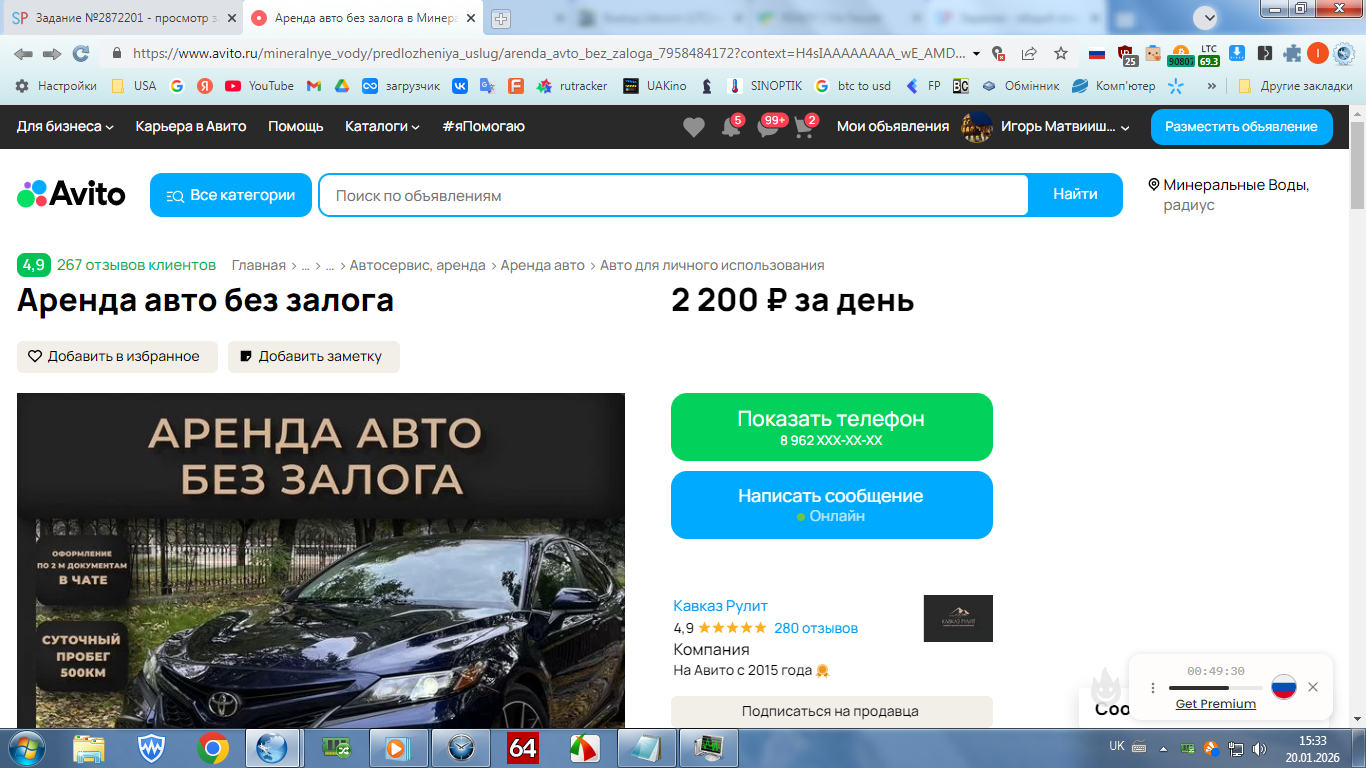Image resolution: width=1366 pixels, height=768 pixels.
Task: Click the Windows Start button
Action: pyautogui.click(x=25, y=748)
